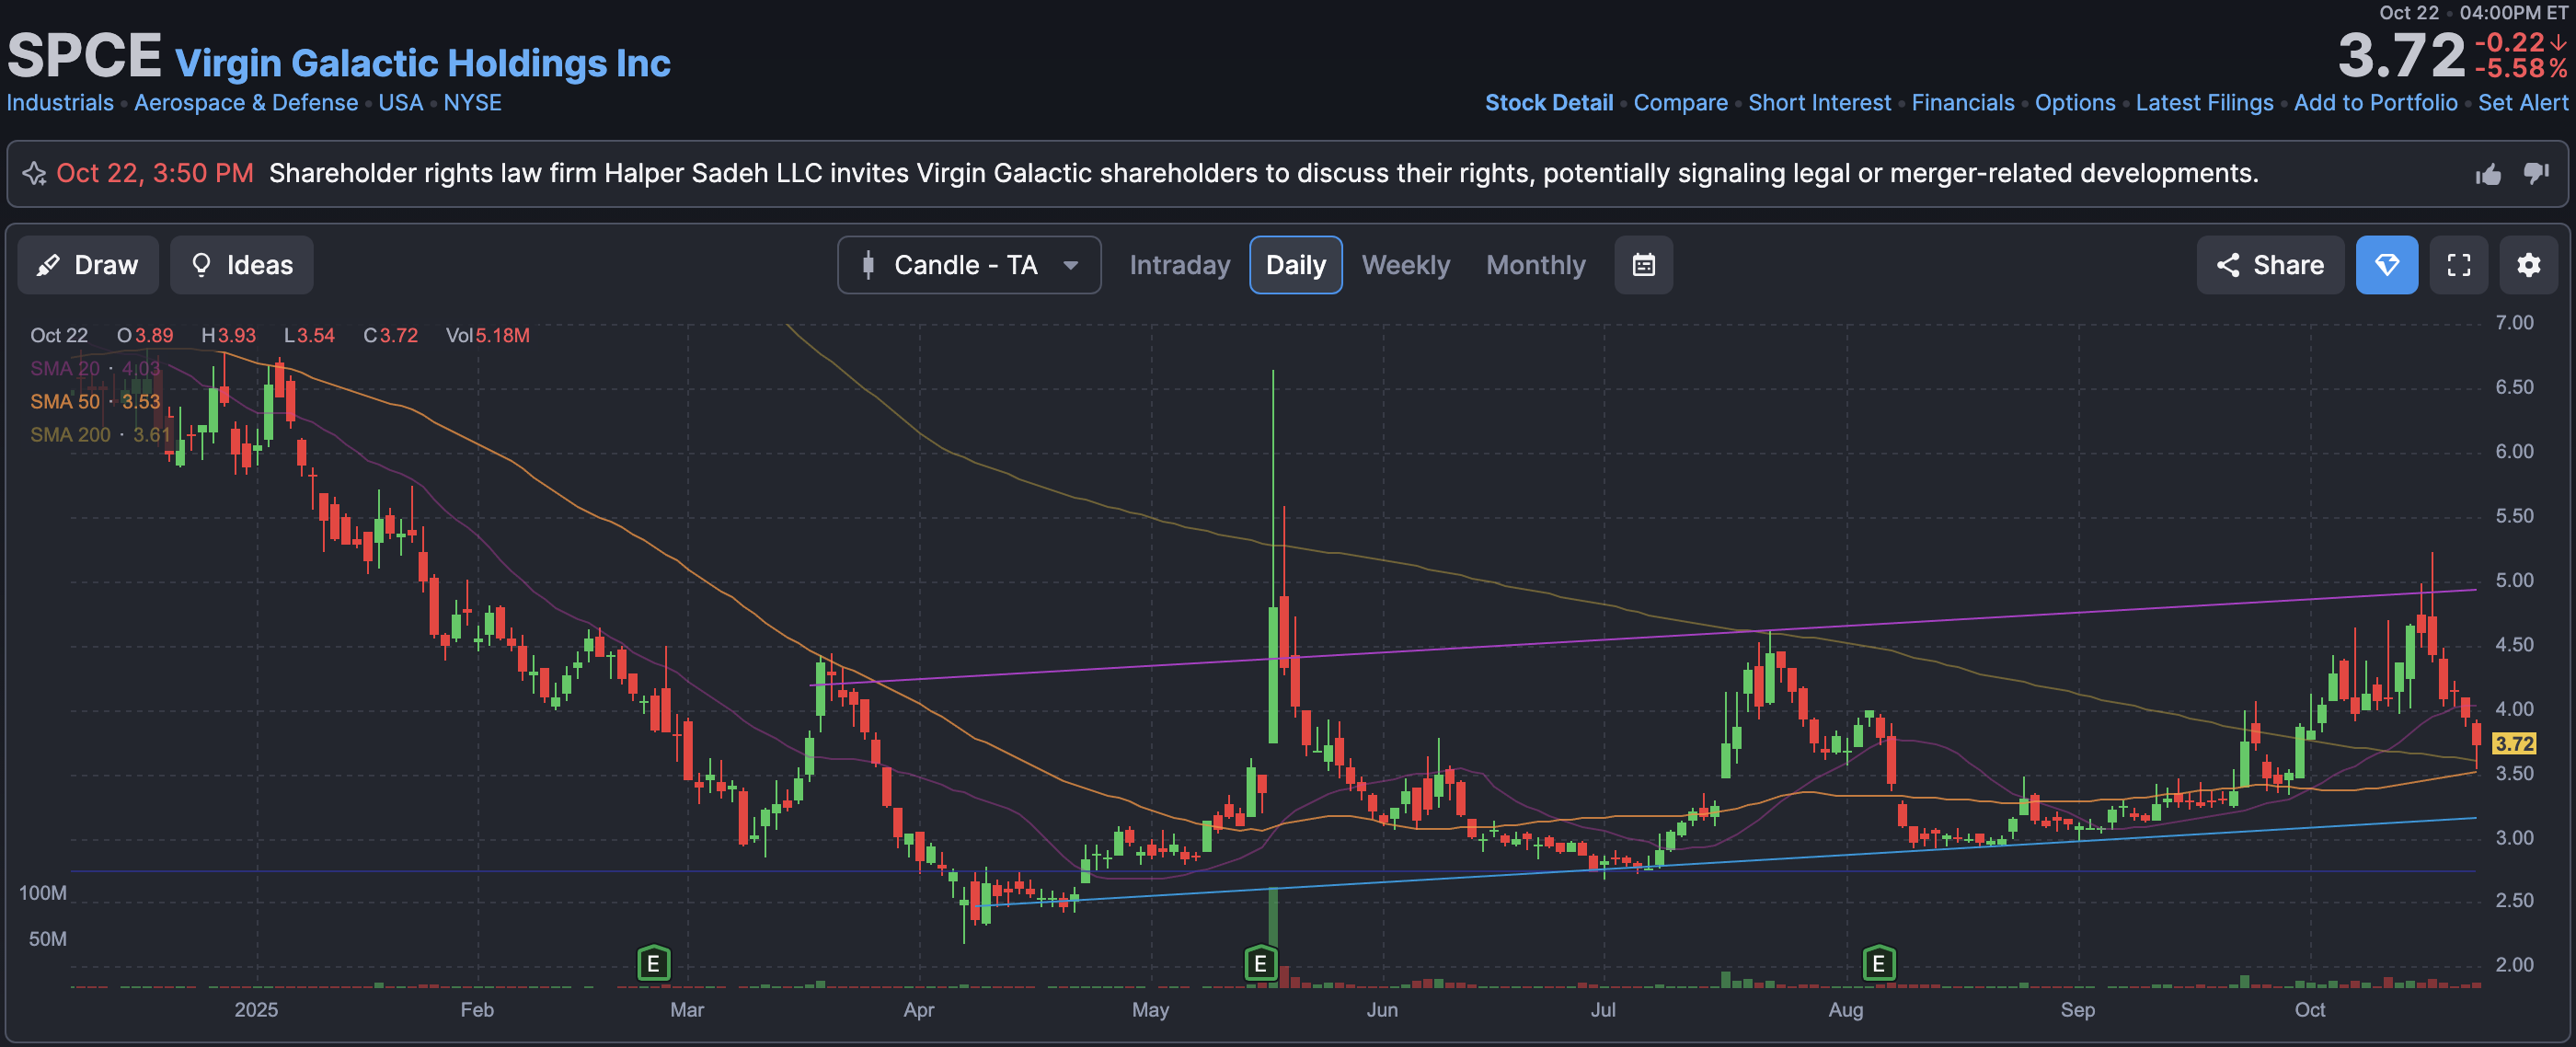Select the Weekly timeframe
The image size is (2576, 1047).
tap(1405, 265)
